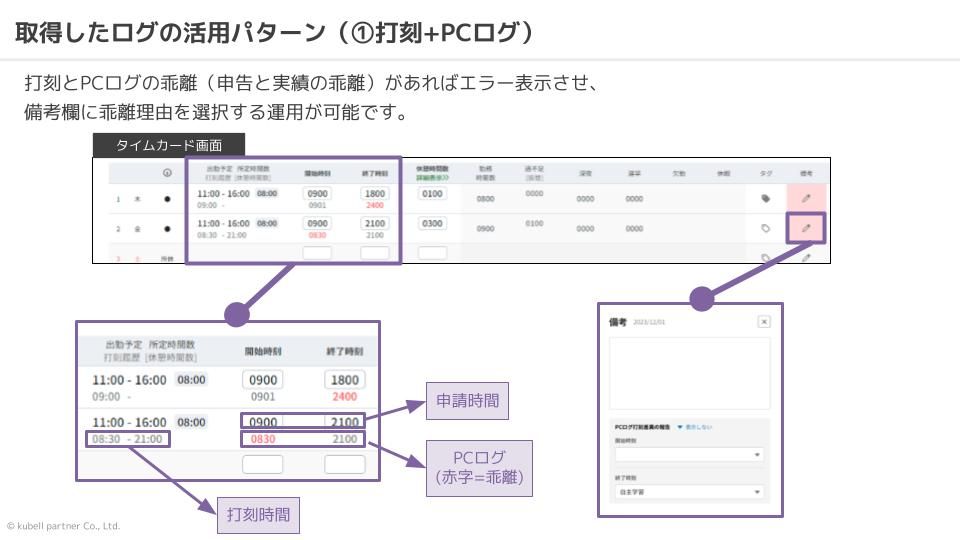Close the 備考 remarks dialog
This screenshot has height=540, width=960.
pyautogui.click(x=763, y=322)
